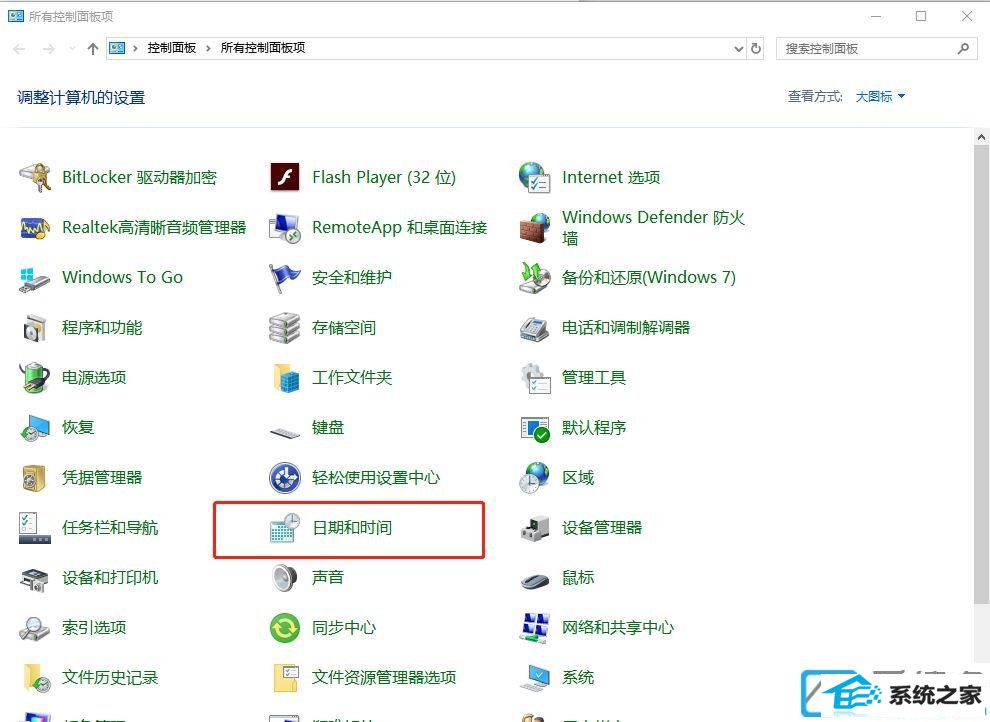The height and width of the screenshot is (722, 990).
Task: Open the 设备管理器 icon
Action: 535,528
